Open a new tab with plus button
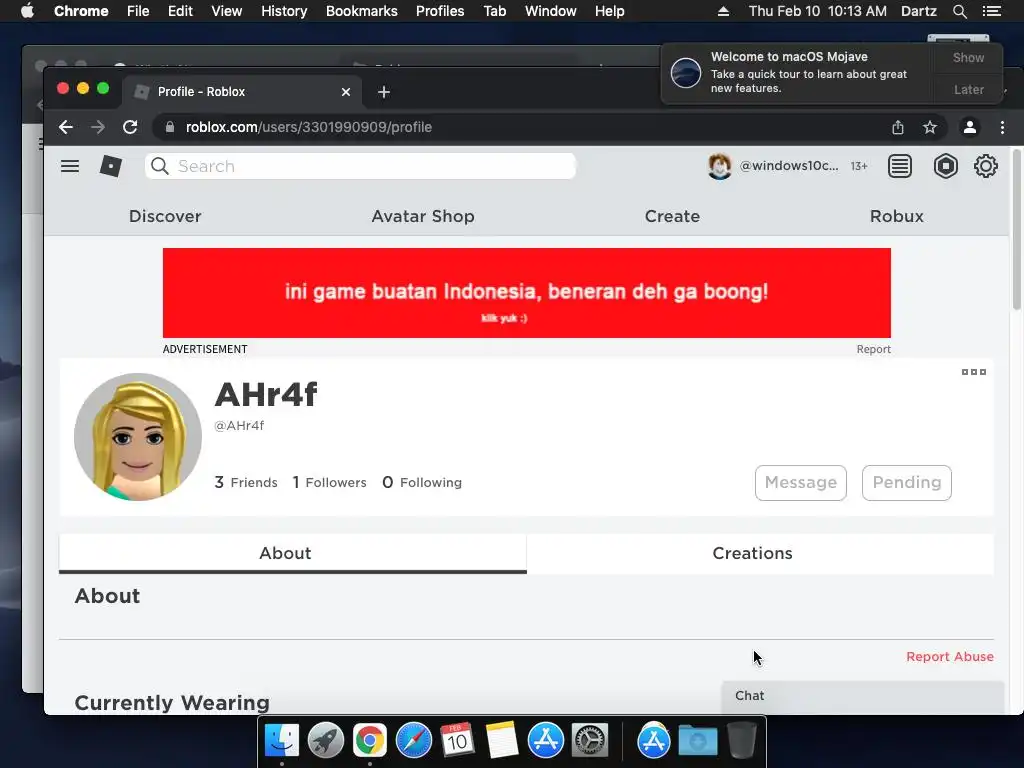The height and width of the screenshot is (768, 1024). point(384,92)
